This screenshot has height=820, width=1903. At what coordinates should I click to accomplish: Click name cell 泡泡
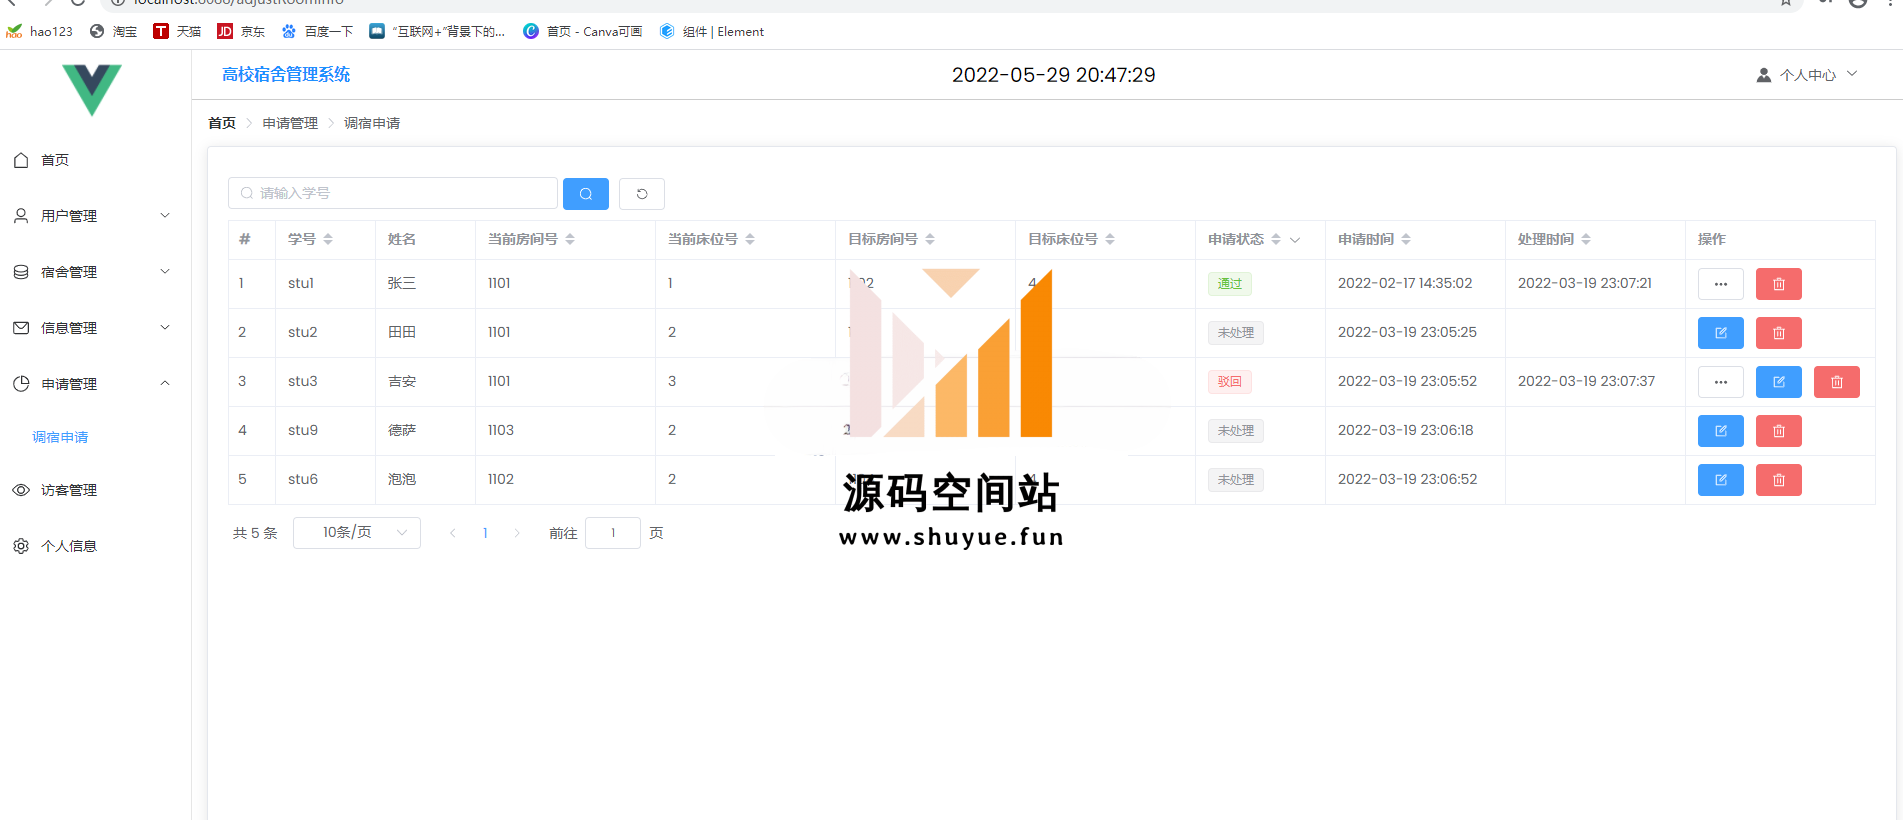pos(402,480)
